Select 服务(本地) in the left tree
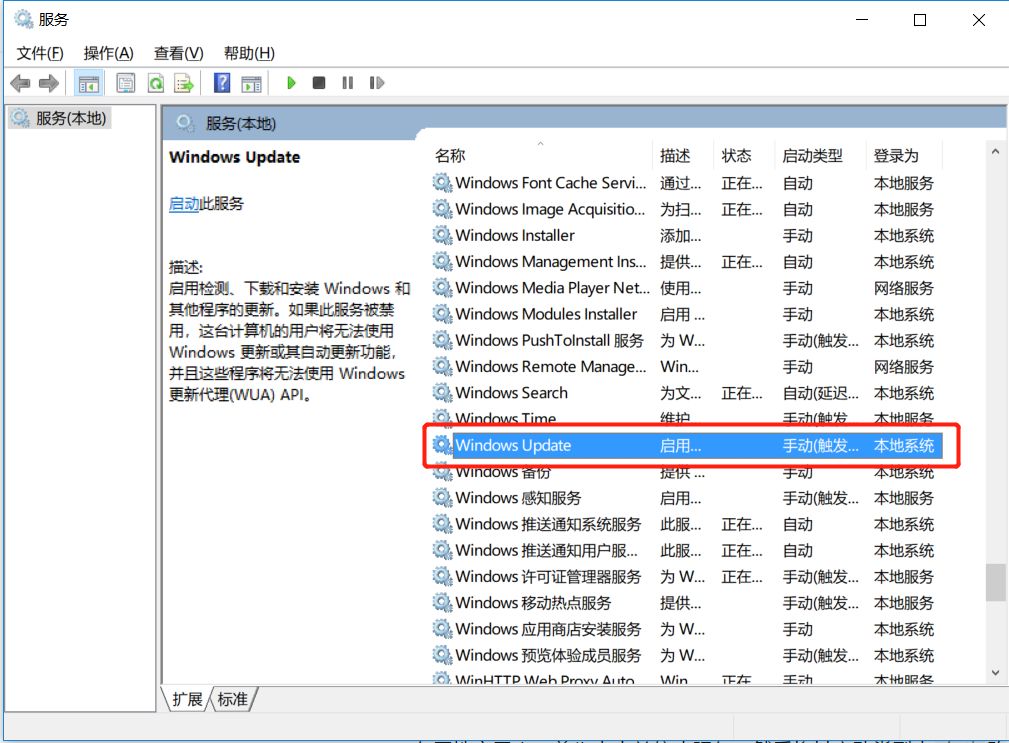This screenshot has width=1009, height=743. coord(70,116)
